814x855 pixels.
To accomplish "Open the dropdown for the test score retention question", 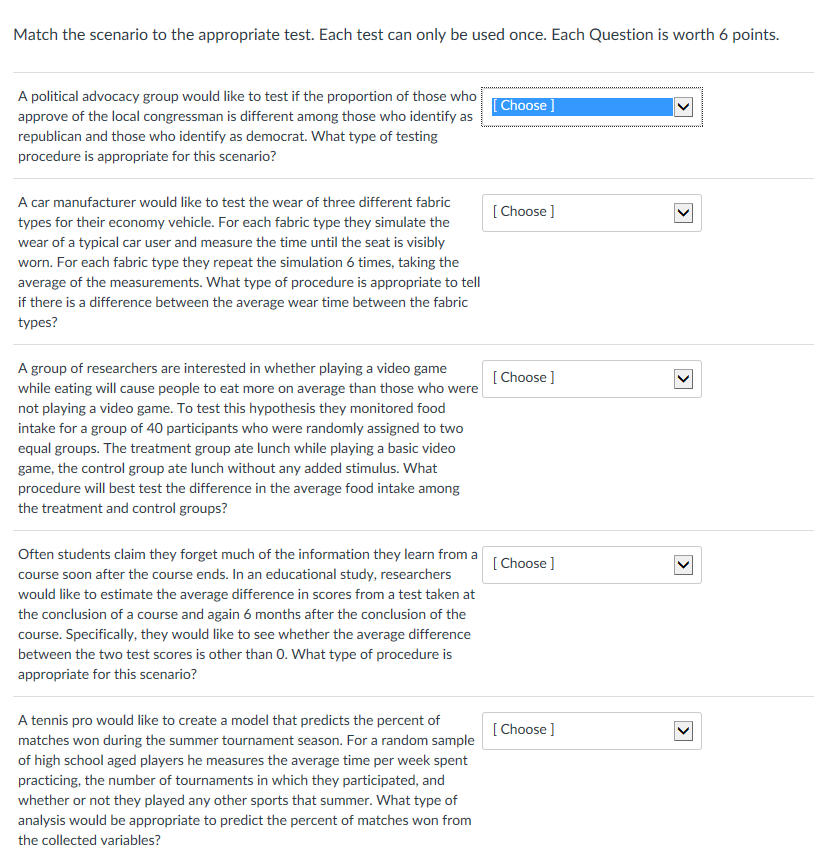I will [591, 564].
